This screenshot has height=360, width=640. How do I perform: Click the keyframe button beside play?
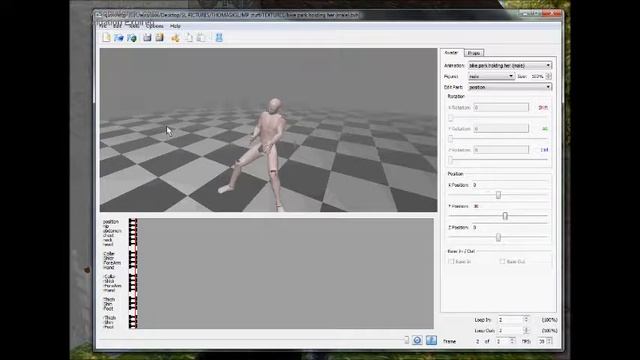pos(431,340)
